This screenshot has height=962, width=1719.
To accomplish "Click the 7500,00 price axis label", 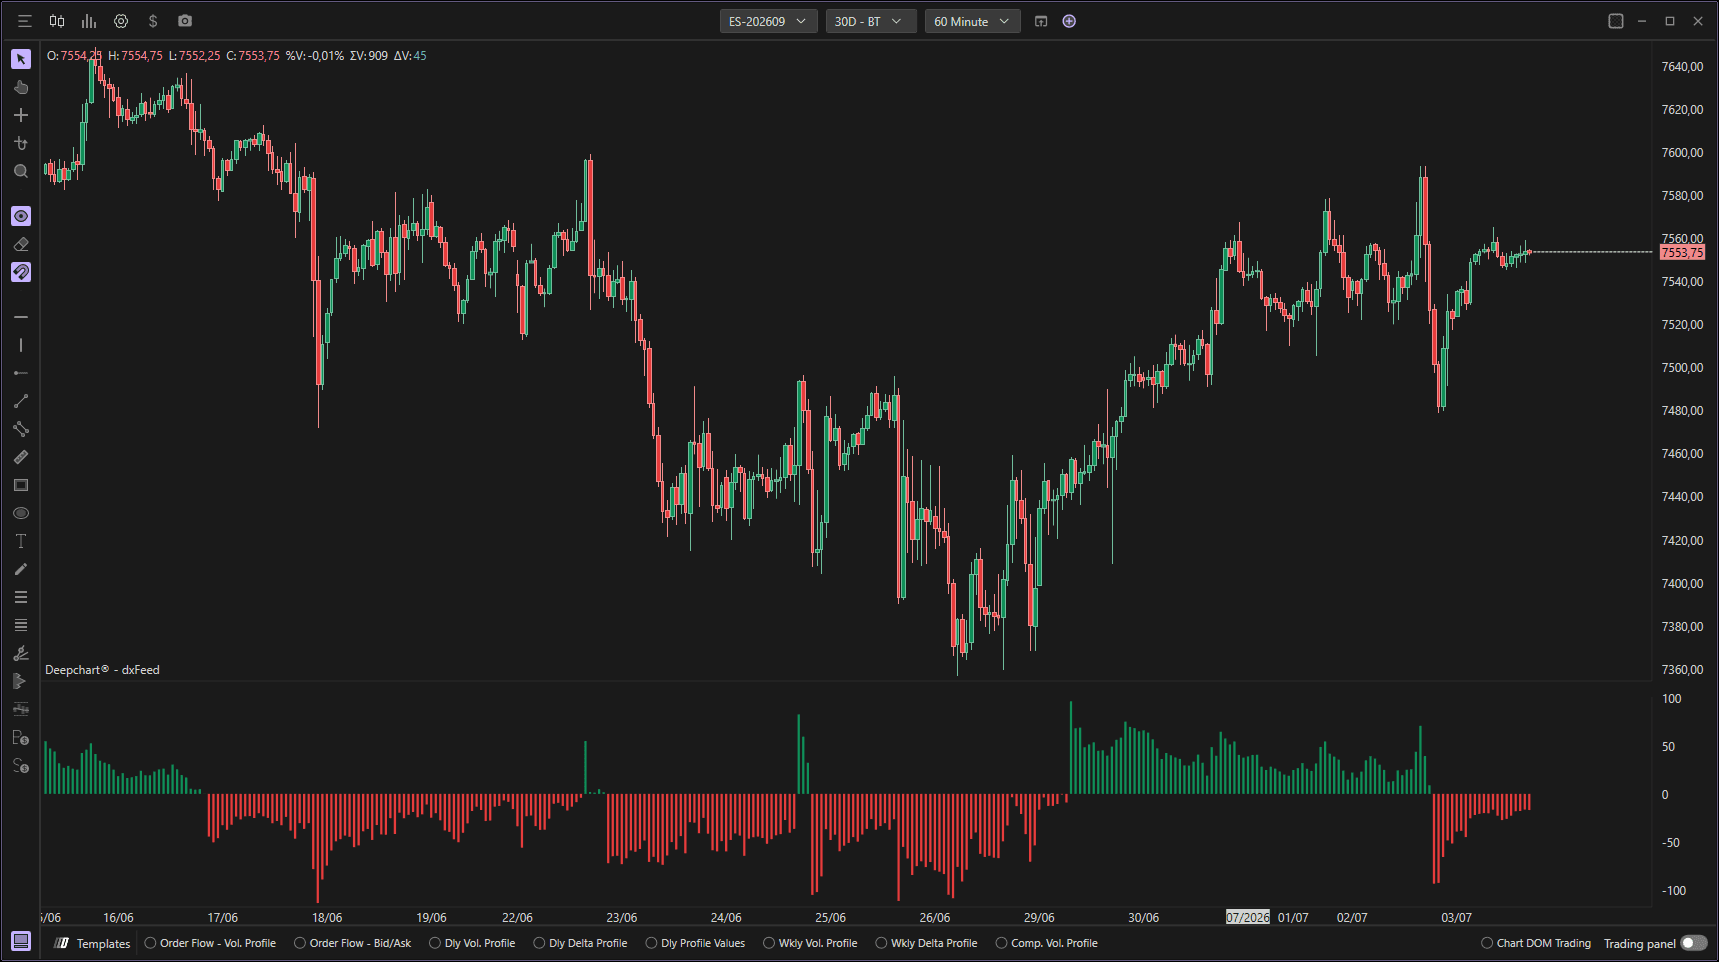I will 1682,368.
